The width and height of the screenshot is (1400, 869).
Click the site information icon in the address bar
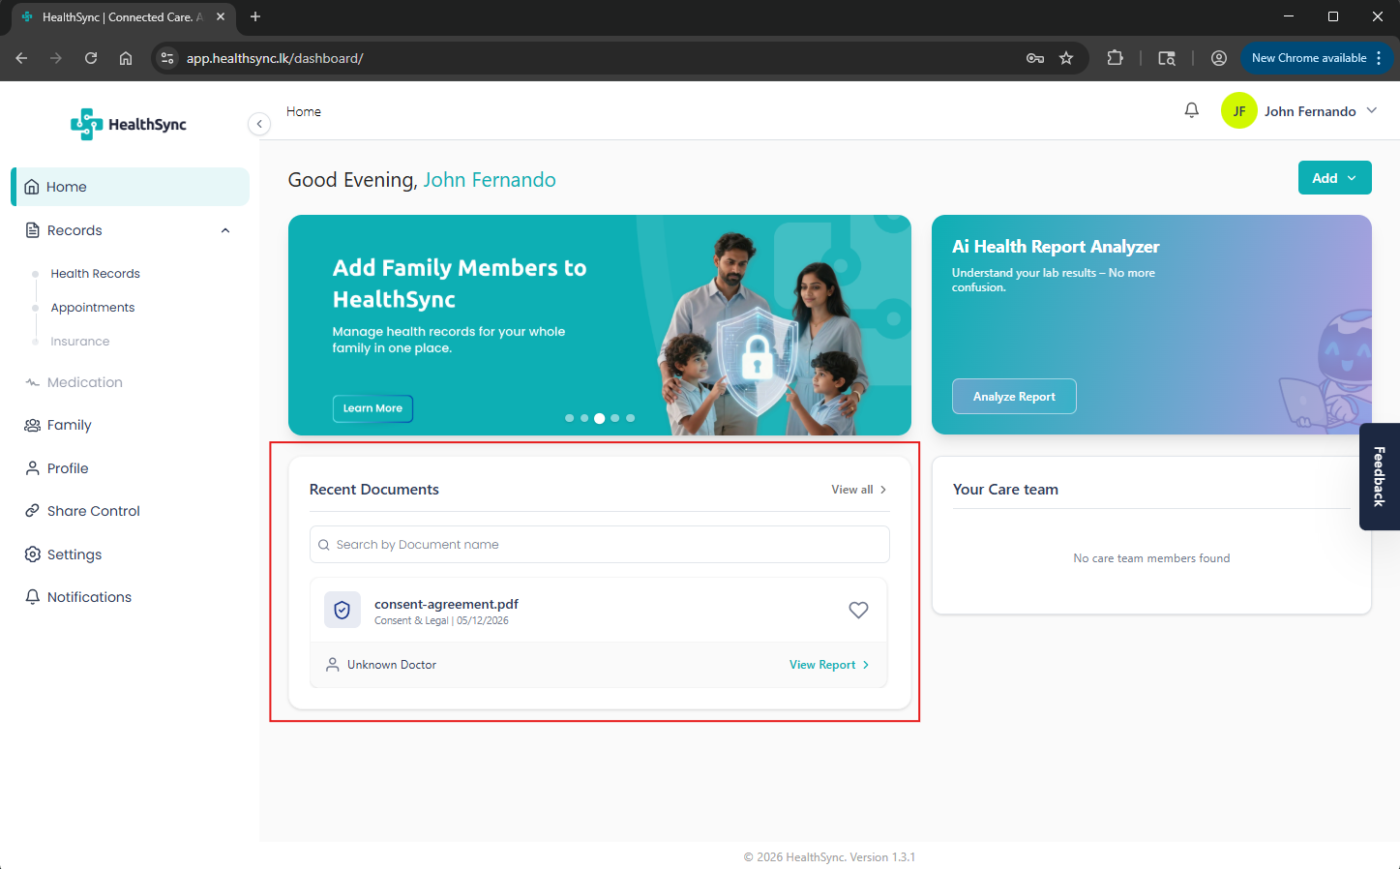point(168,58)
